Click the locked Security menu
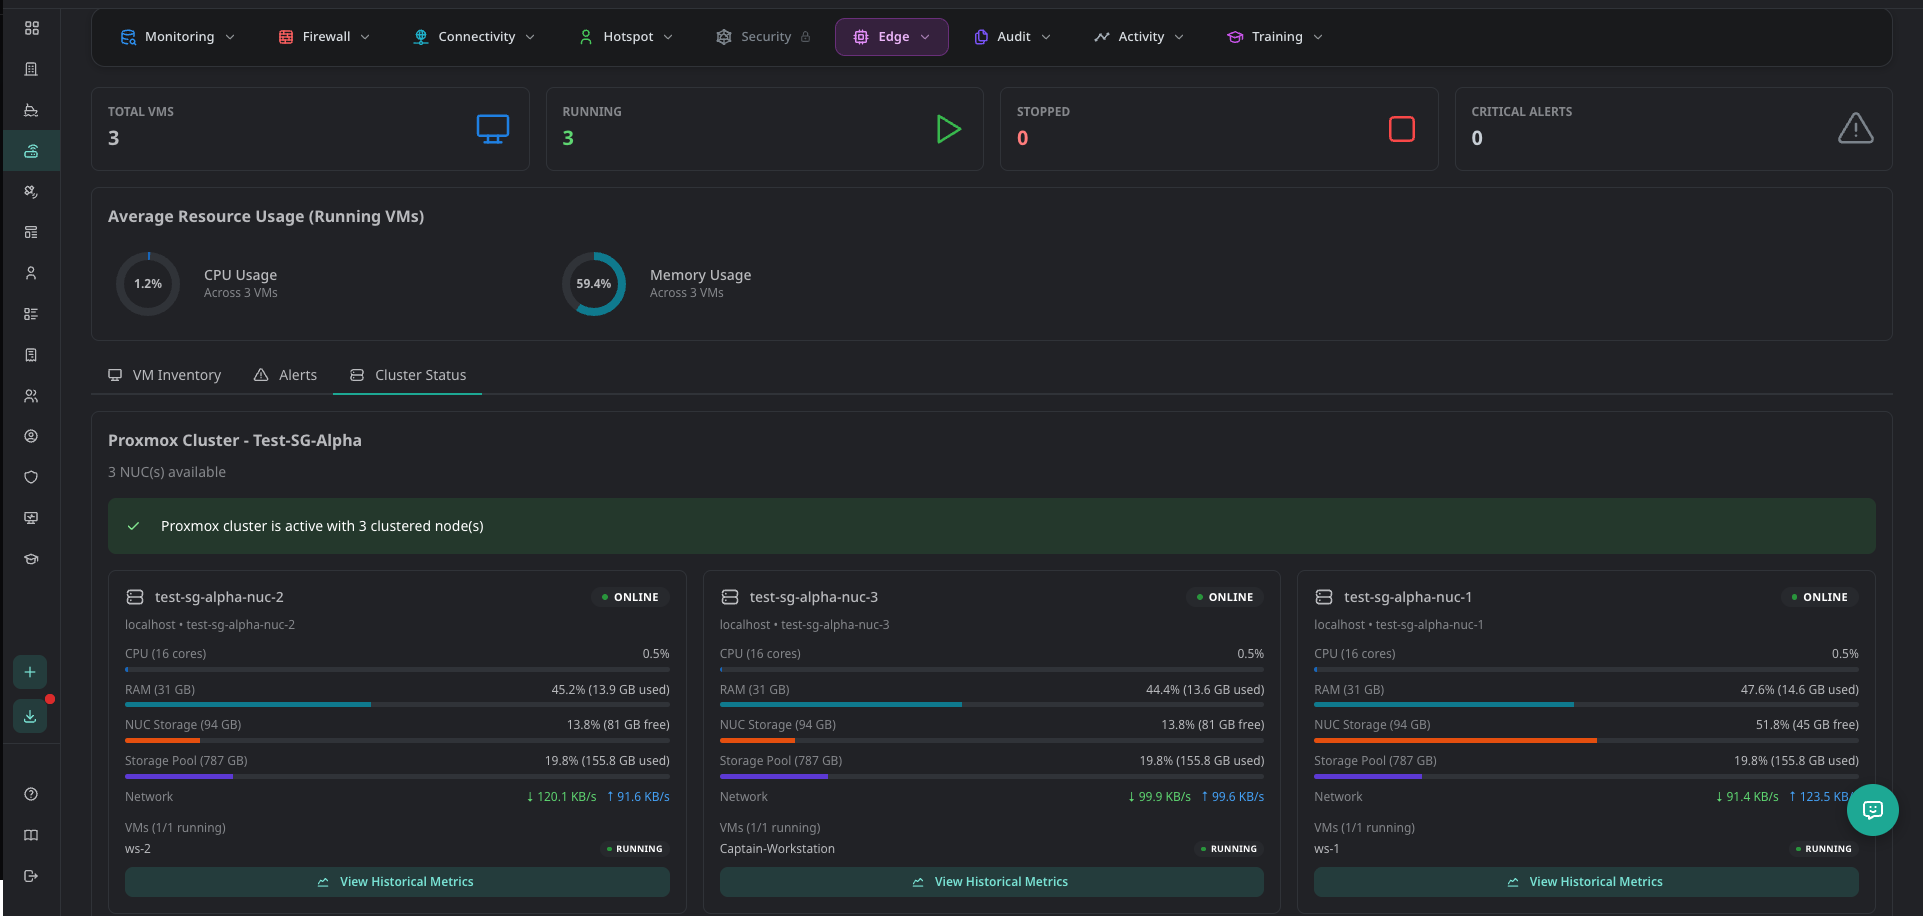The height and width of the screenshot is (916, 1923). pyautogui.click(x=764, y=37)
